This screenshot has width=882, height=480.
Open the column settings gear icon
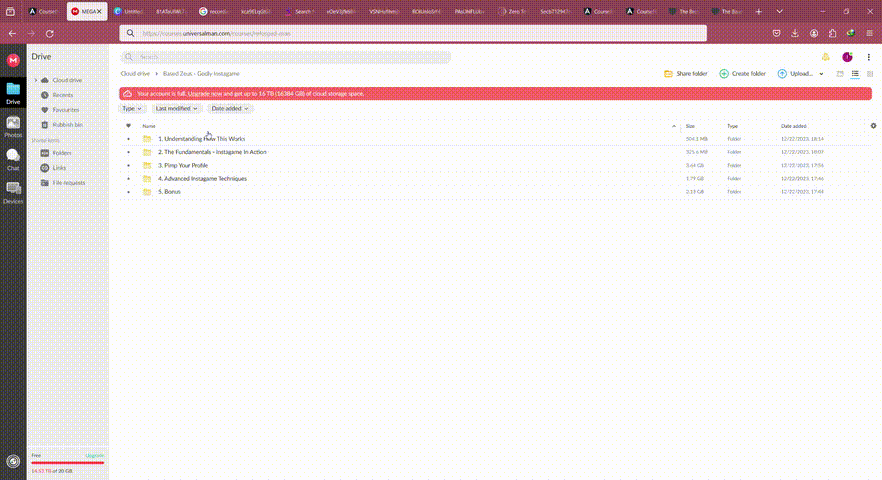click(873, 126)
